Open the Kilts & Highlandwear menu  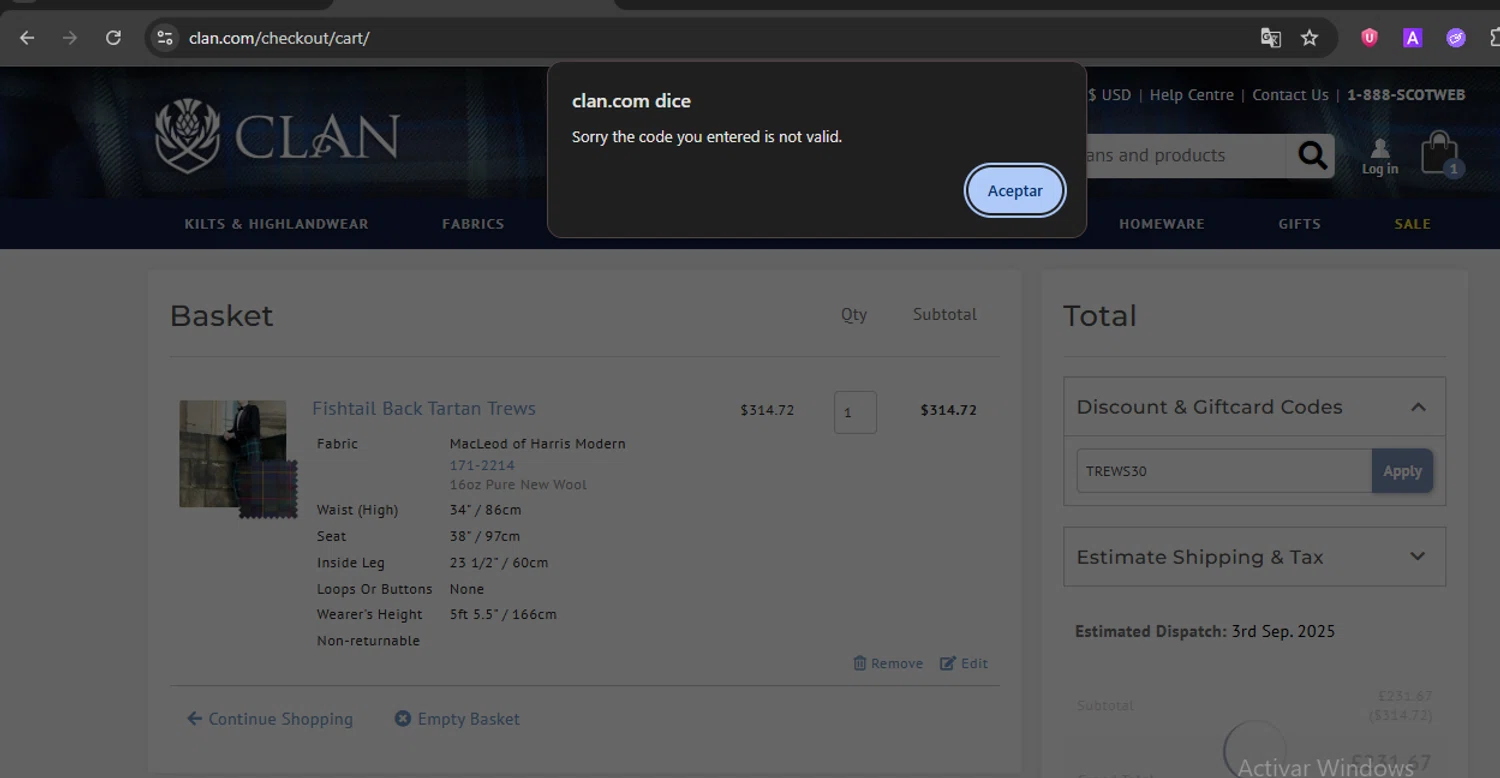click(x=276, y=224)
